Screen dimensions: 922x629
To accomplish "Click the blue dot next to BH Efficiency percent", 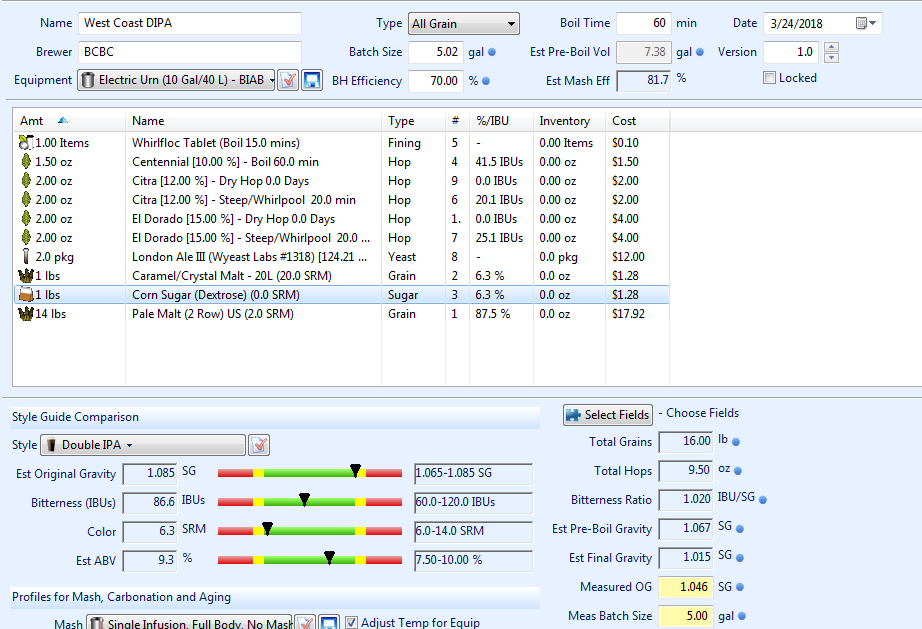I will click(486, 81).
